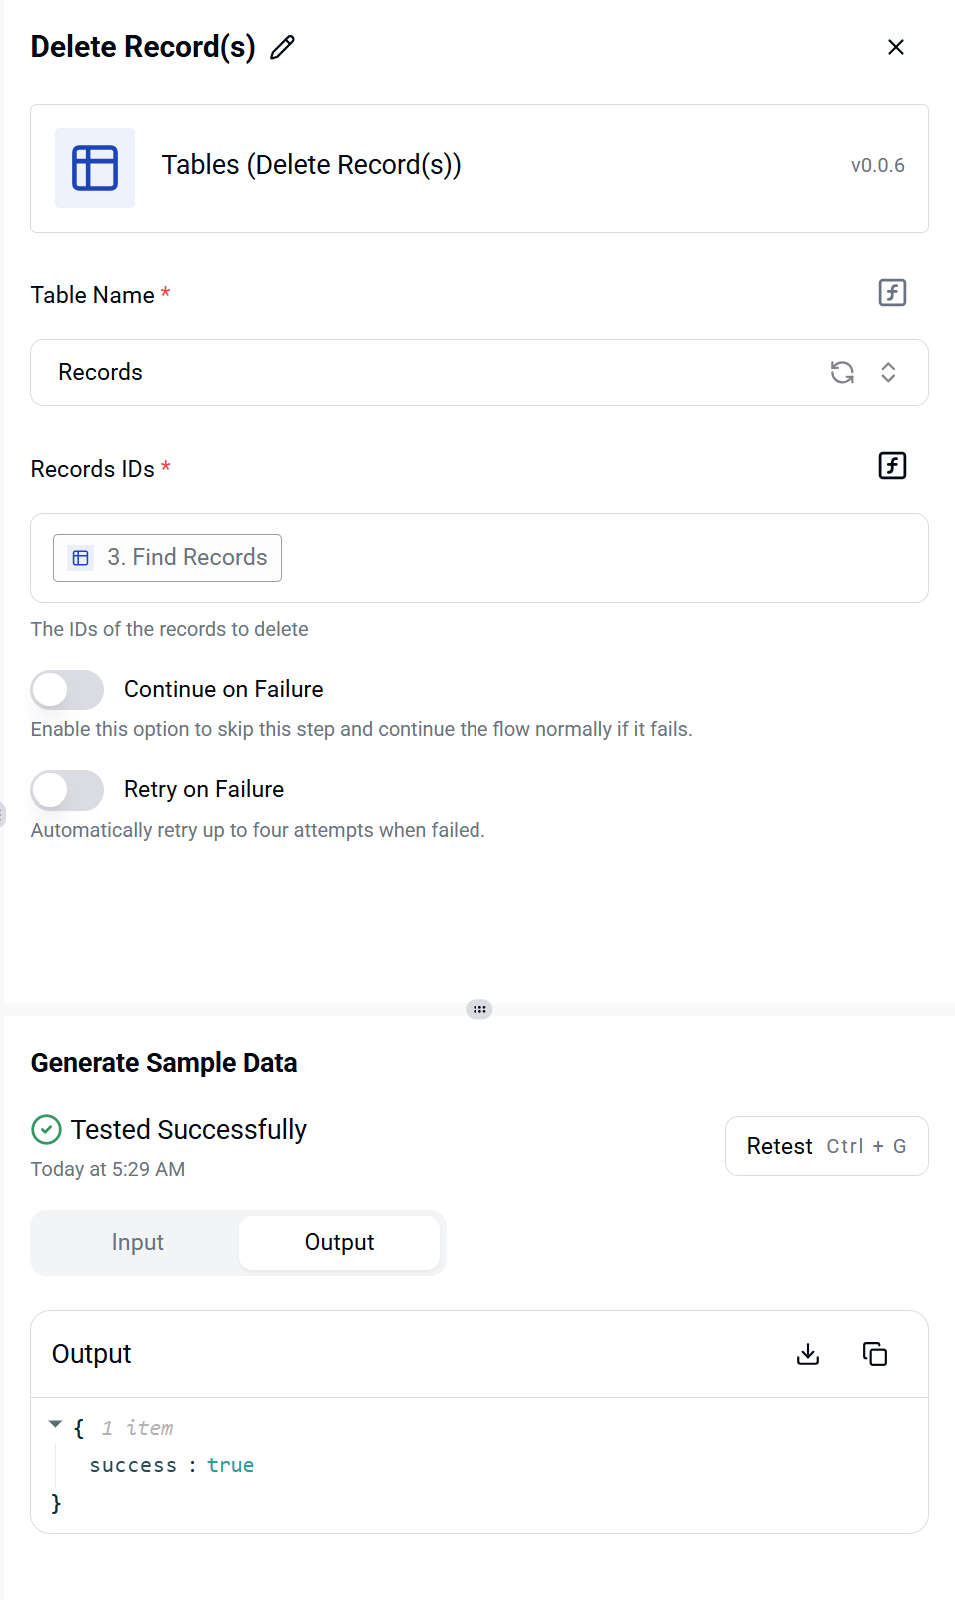This screenshot has width=955, height=1600.
Task: Click the Retest button
Action: 827,1146
